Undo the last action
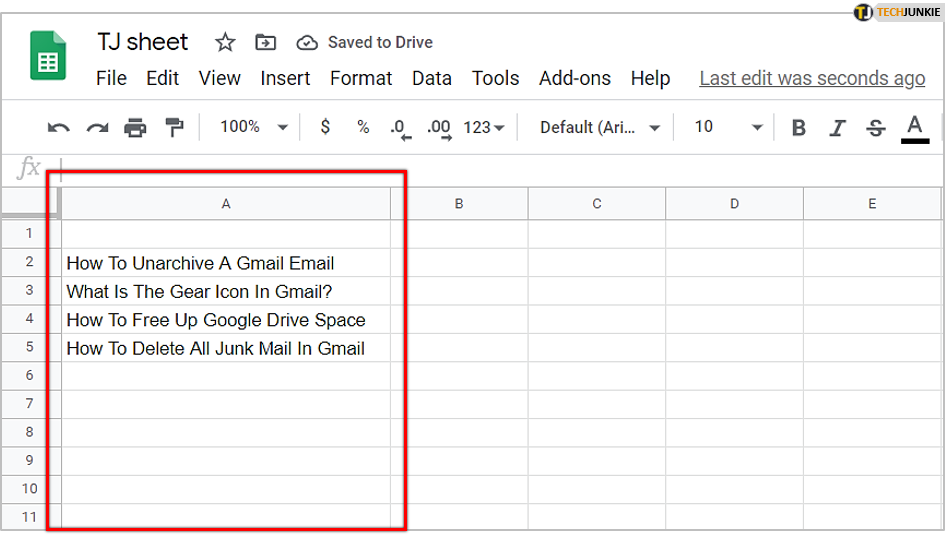The height and width of the screenshot is (536, 948). [x=59, y=128]
